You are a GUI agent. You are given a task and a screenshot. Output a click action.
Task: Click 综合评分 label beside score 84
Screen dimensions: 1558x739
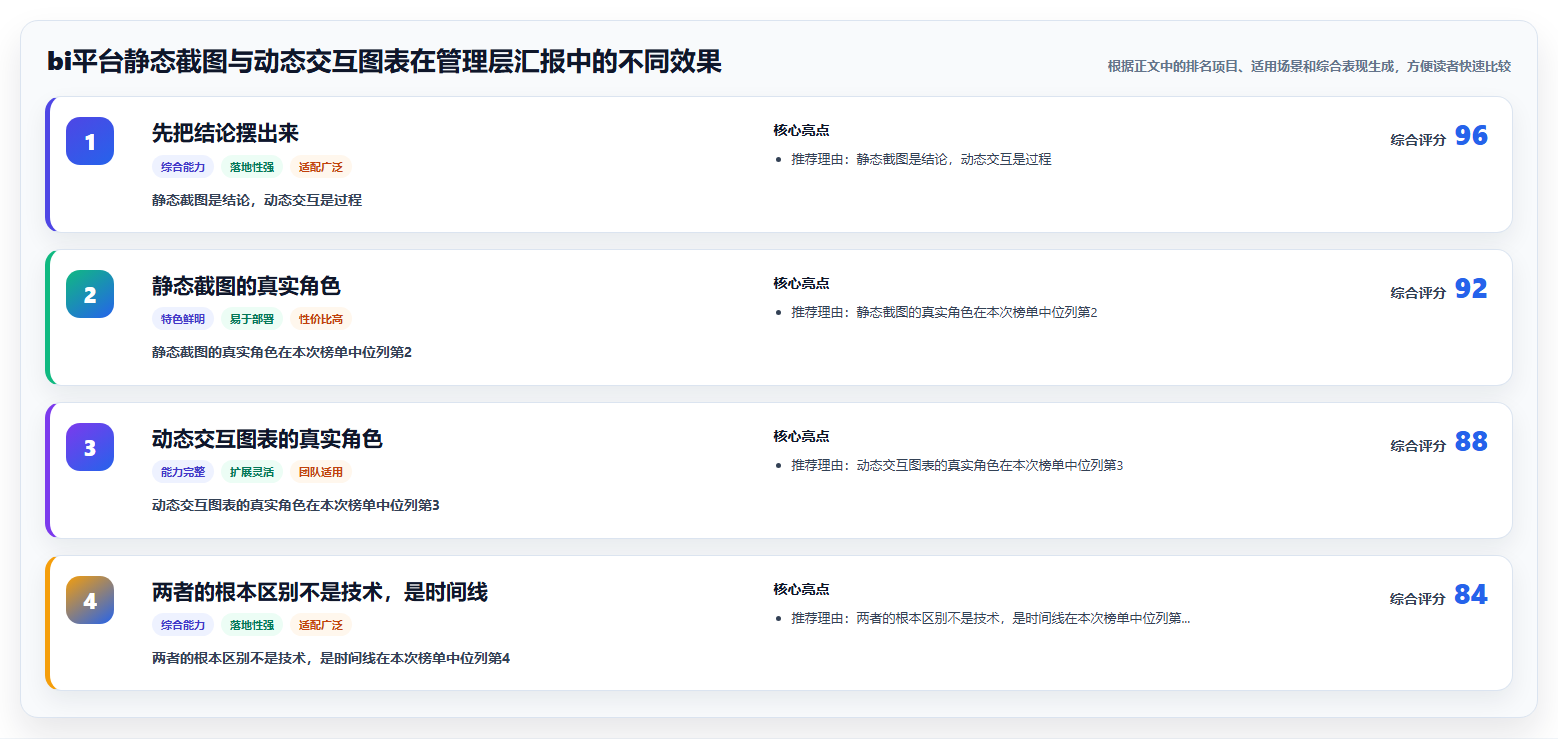[1418, 599]
